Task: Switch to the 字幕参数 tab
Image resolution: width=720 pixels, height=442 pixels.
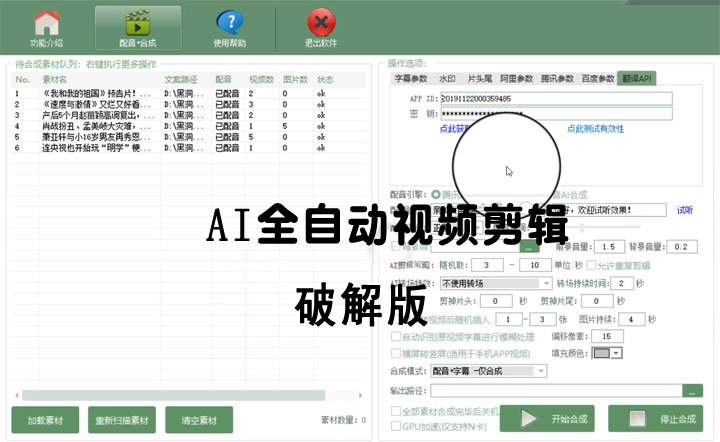Action: tap(410, 78)
